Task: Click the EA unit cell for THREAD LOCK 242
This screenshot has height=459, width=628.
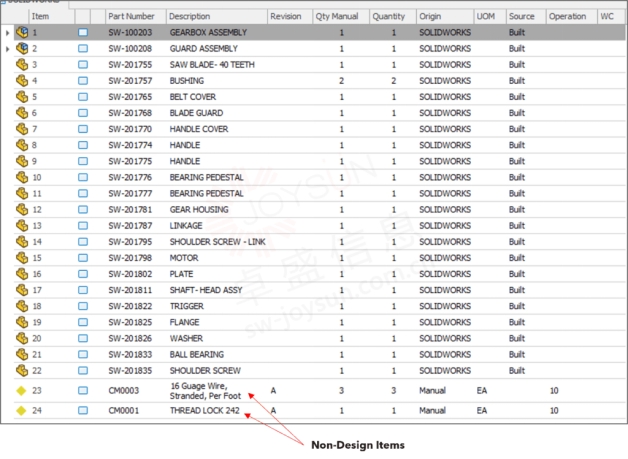Action: [x=482, y=411]
